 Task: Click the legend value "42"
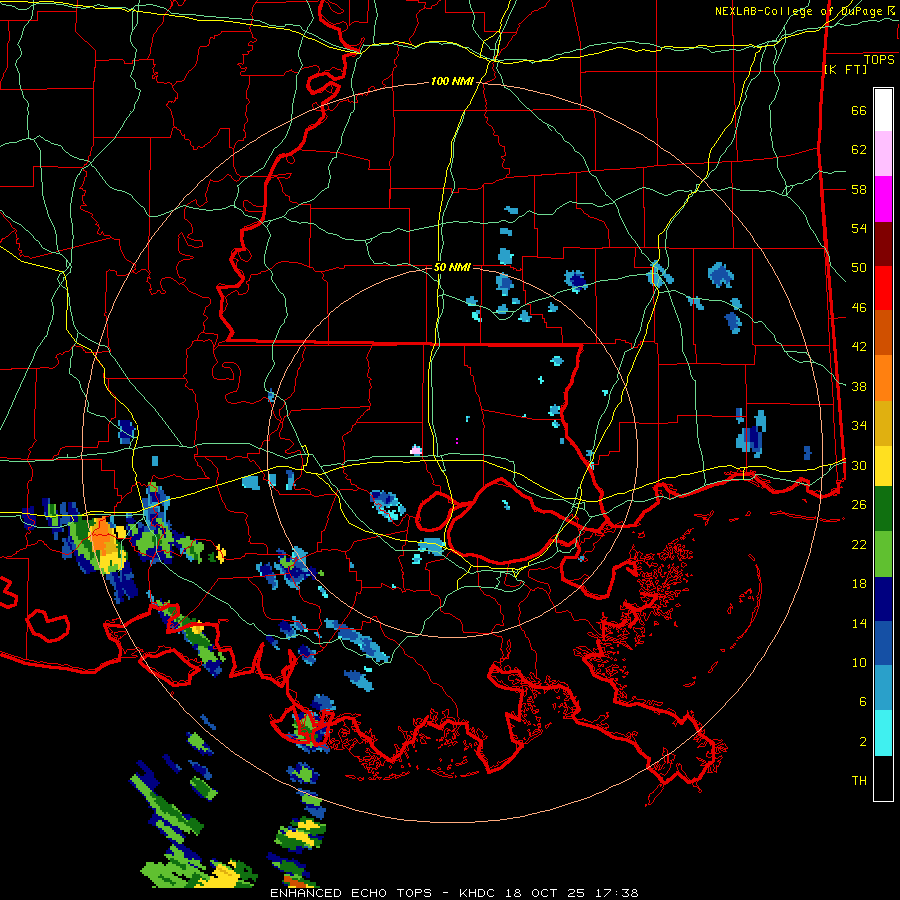(859, 347)
